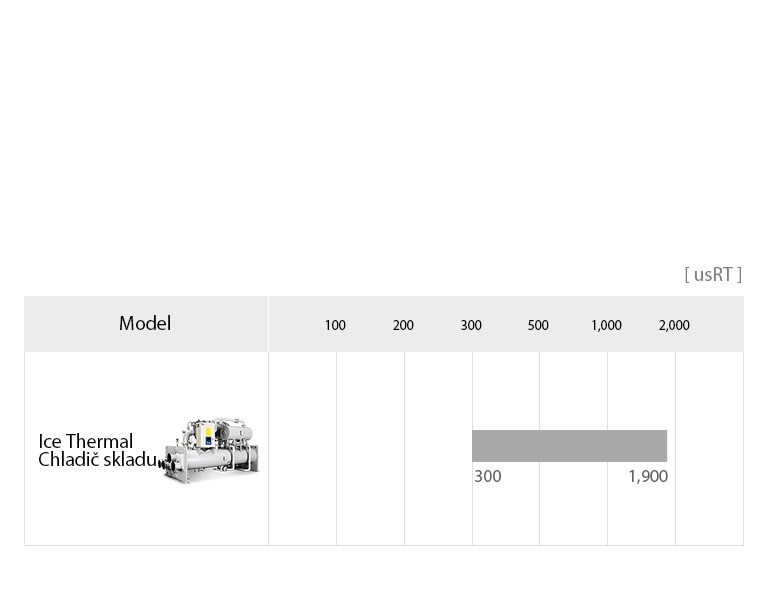Screen dimensions: 768x600
Task: Click the empty cell left of the 100 gridline
Action: (x=302, y=448)
